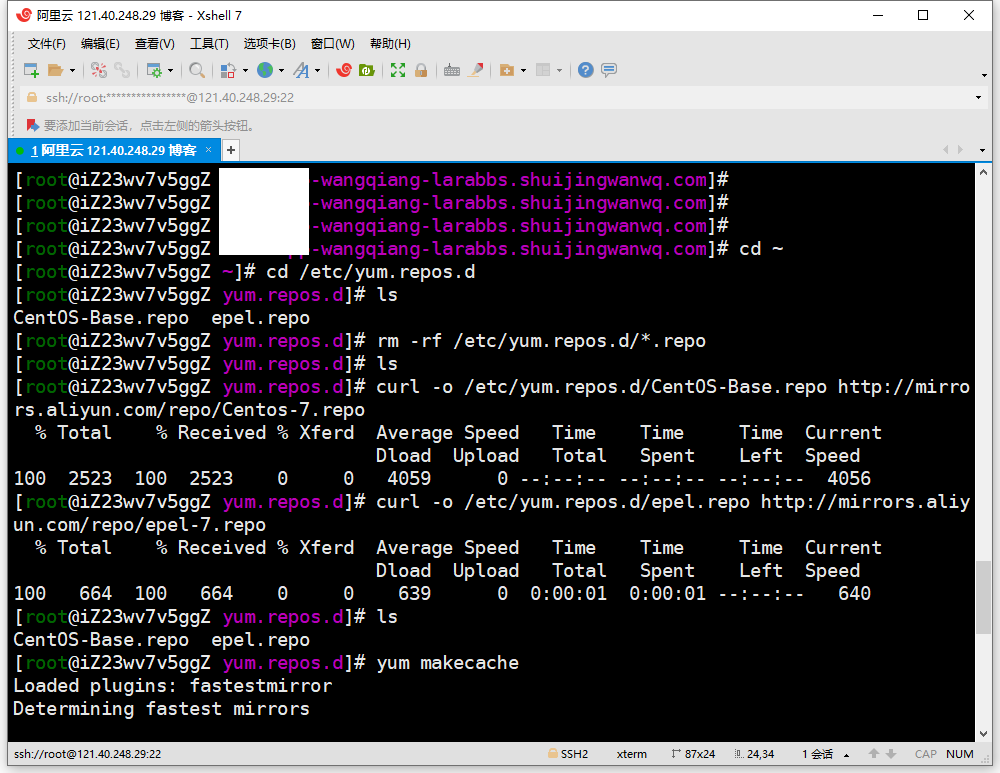Open the globe encoding dropdown arrow

(281, 70)
